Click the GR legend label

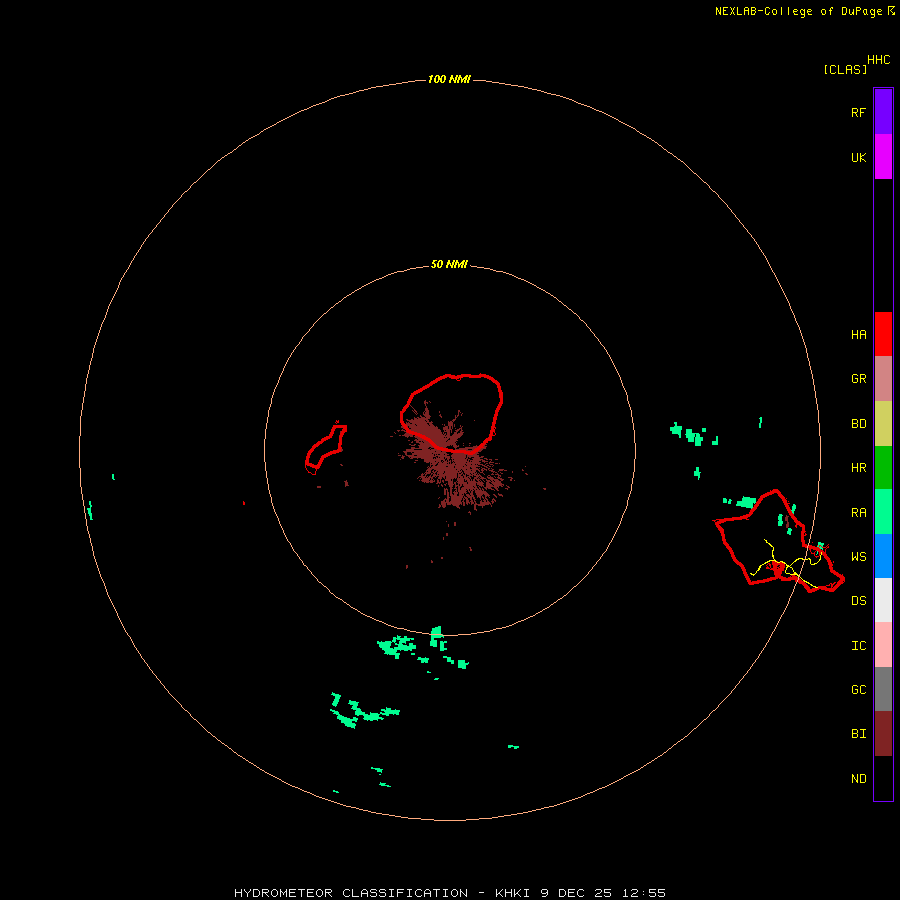point(858,379)
